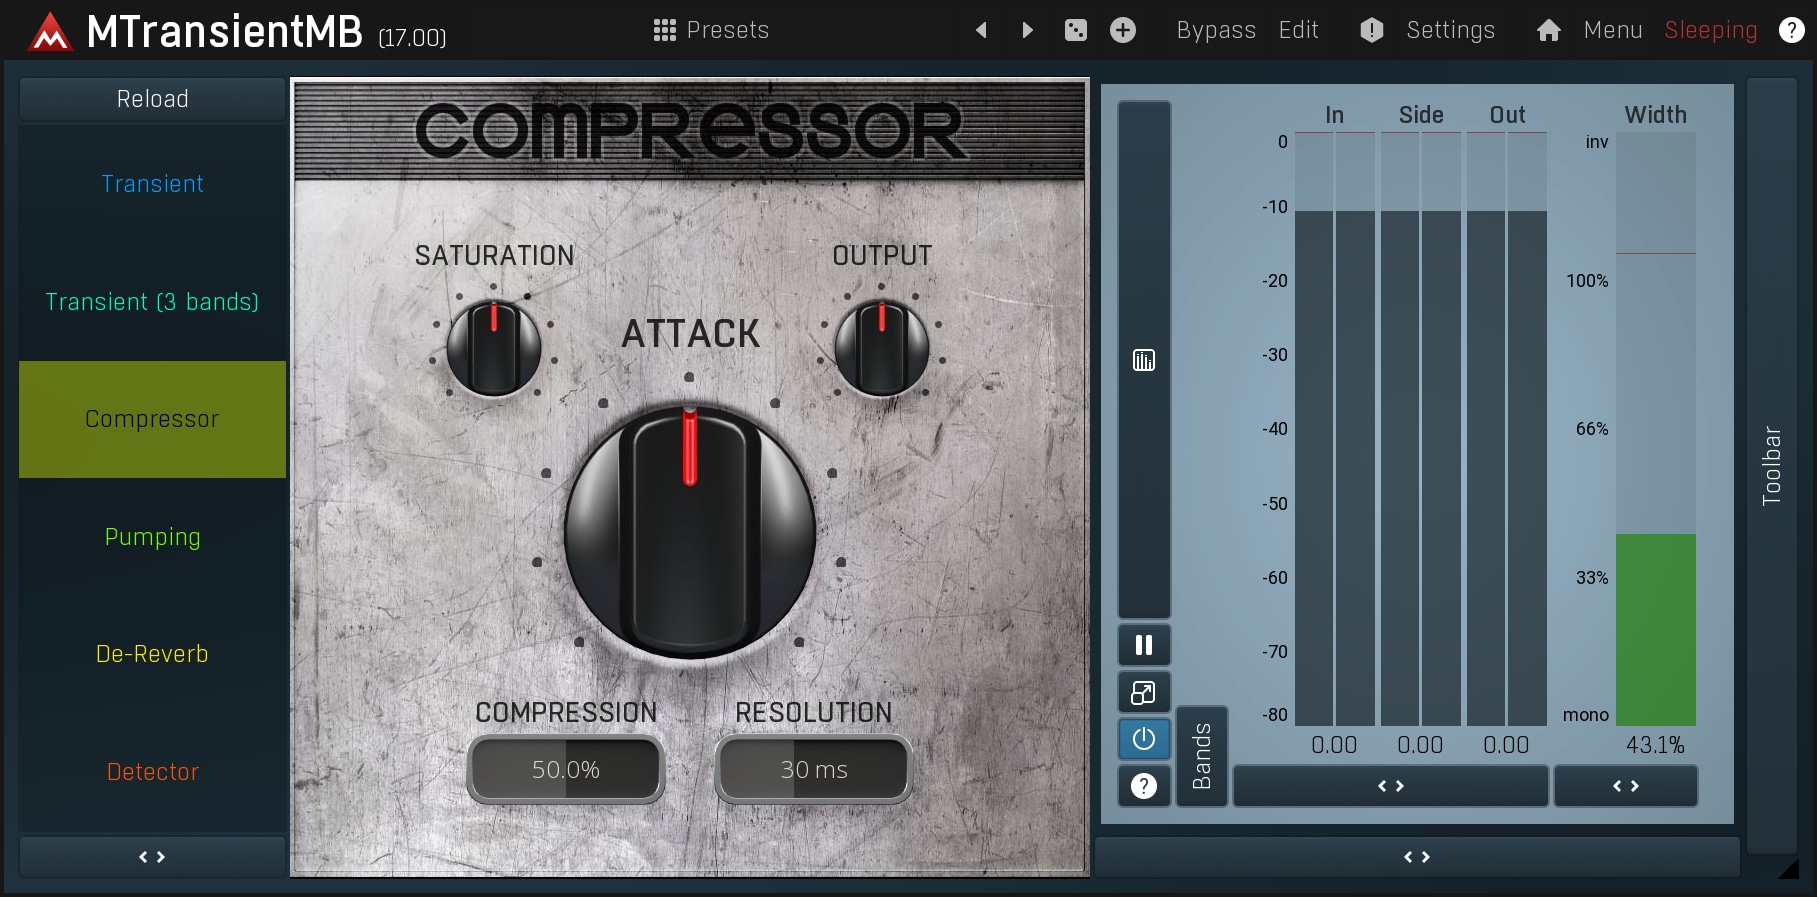Toggle the Bands meter view
1817x897 pixels.
(1202, 756)
